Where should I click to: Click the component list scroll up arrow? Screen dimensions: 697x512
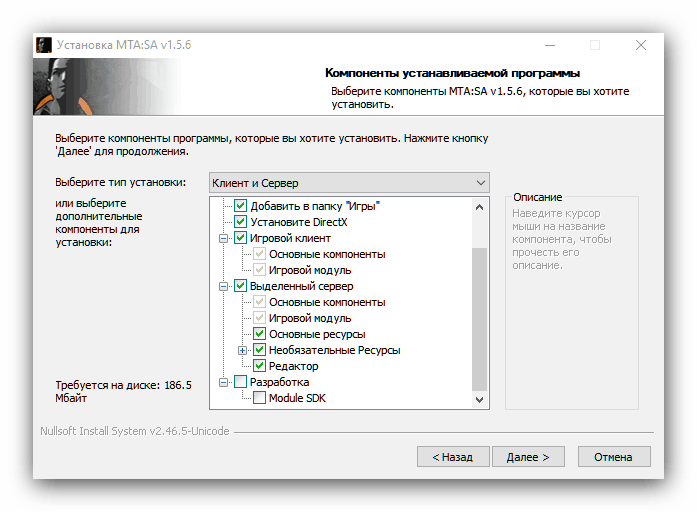click(x=479, y=207)
